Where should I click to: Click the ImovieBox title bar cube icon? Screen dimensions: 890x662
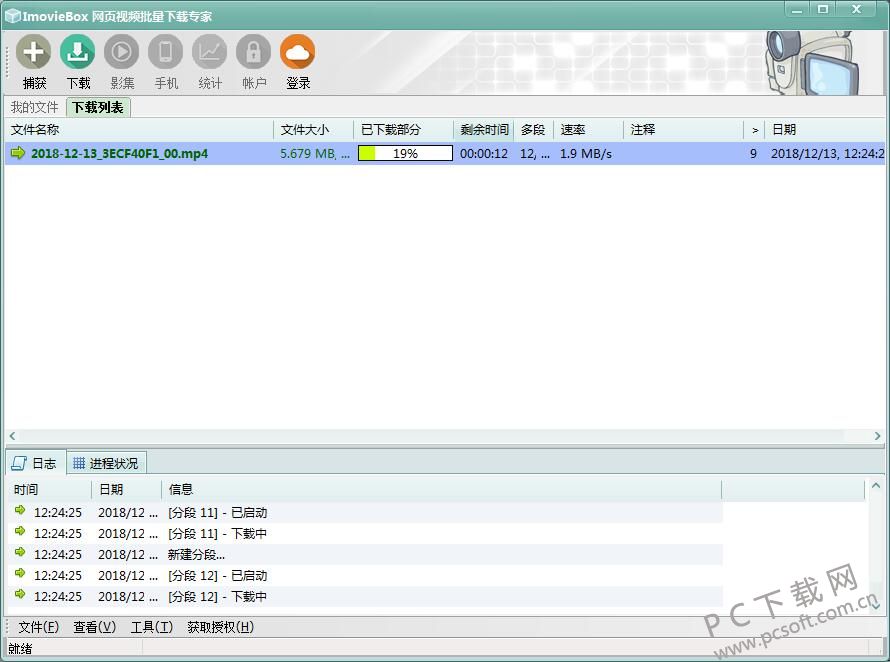[x=12, y=16]
